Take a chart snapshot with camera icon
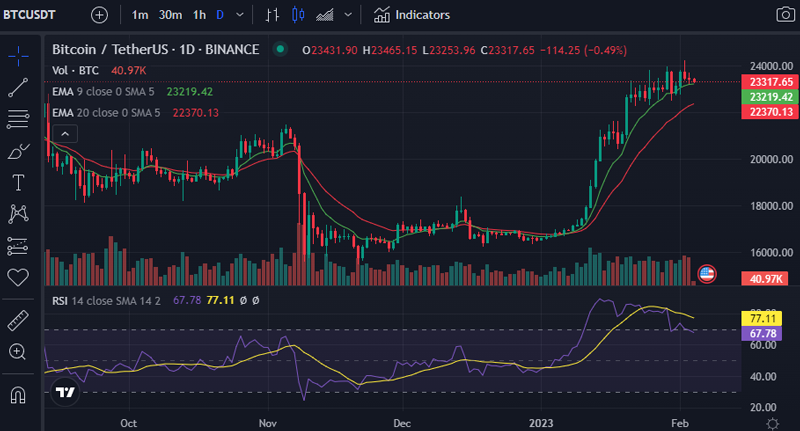 click(785, 14)
